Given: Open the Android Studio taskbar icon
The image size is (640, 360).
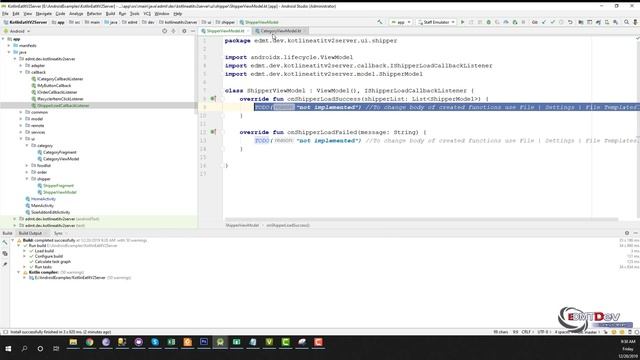Looking at the screenshot, I should point(220,342).
